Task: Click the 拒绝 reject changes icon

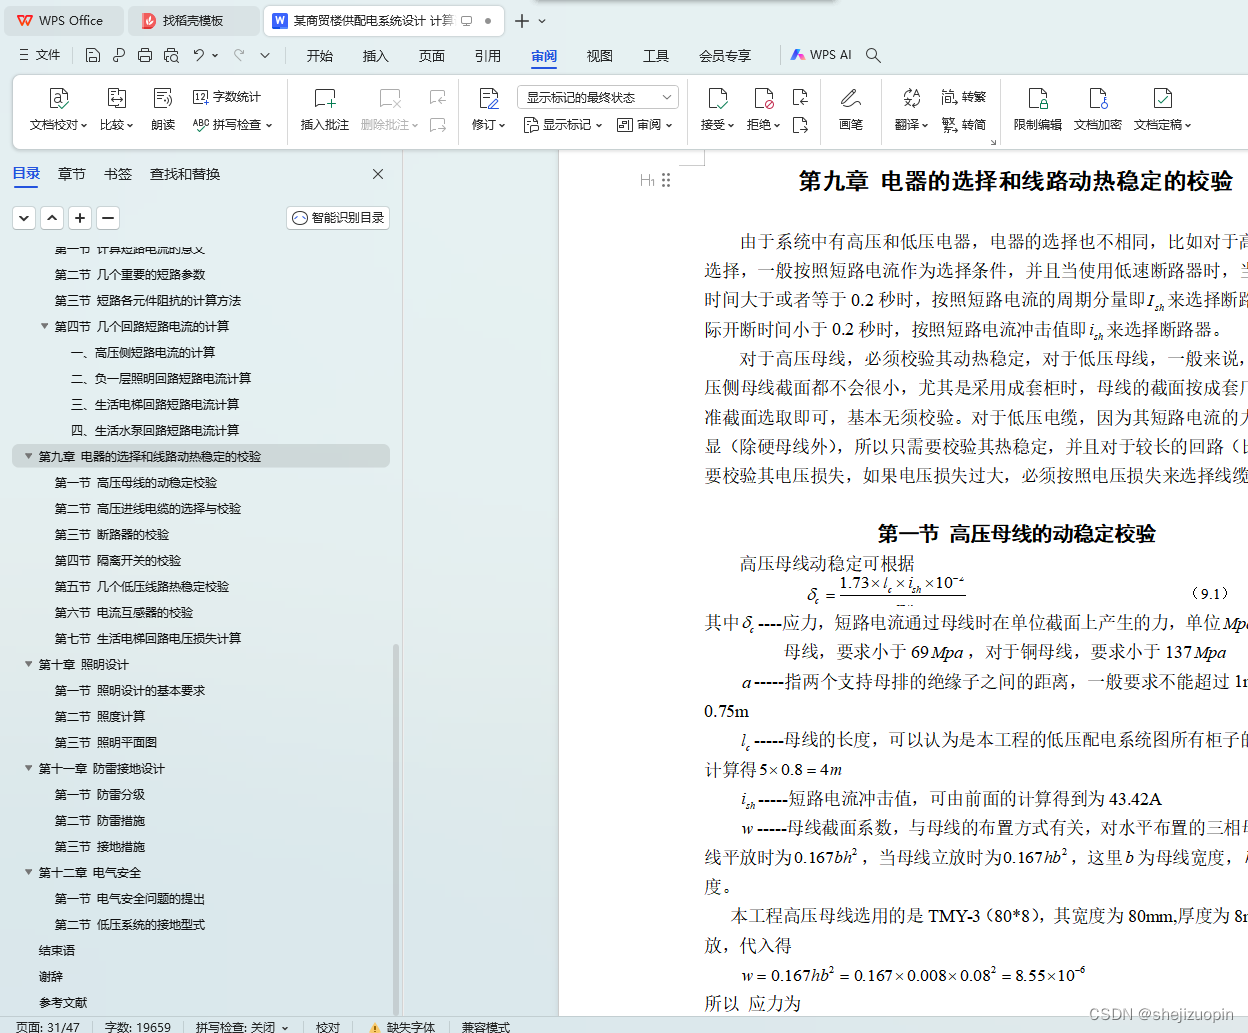Action: pos(763,98)
